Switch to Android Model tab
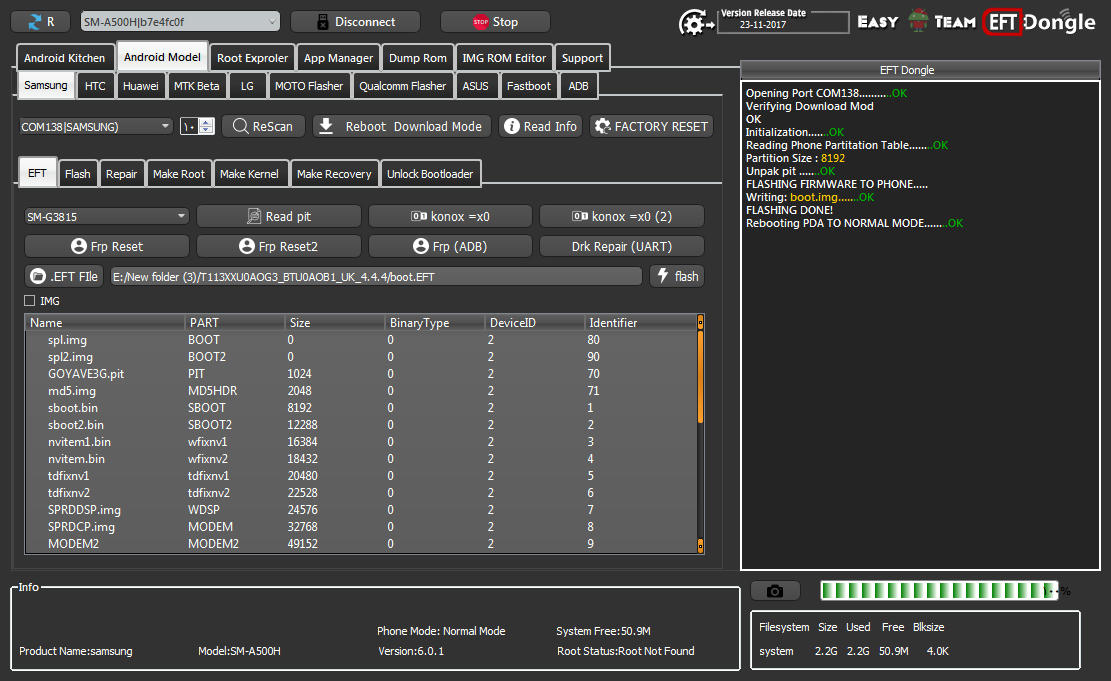 [162, 57]
